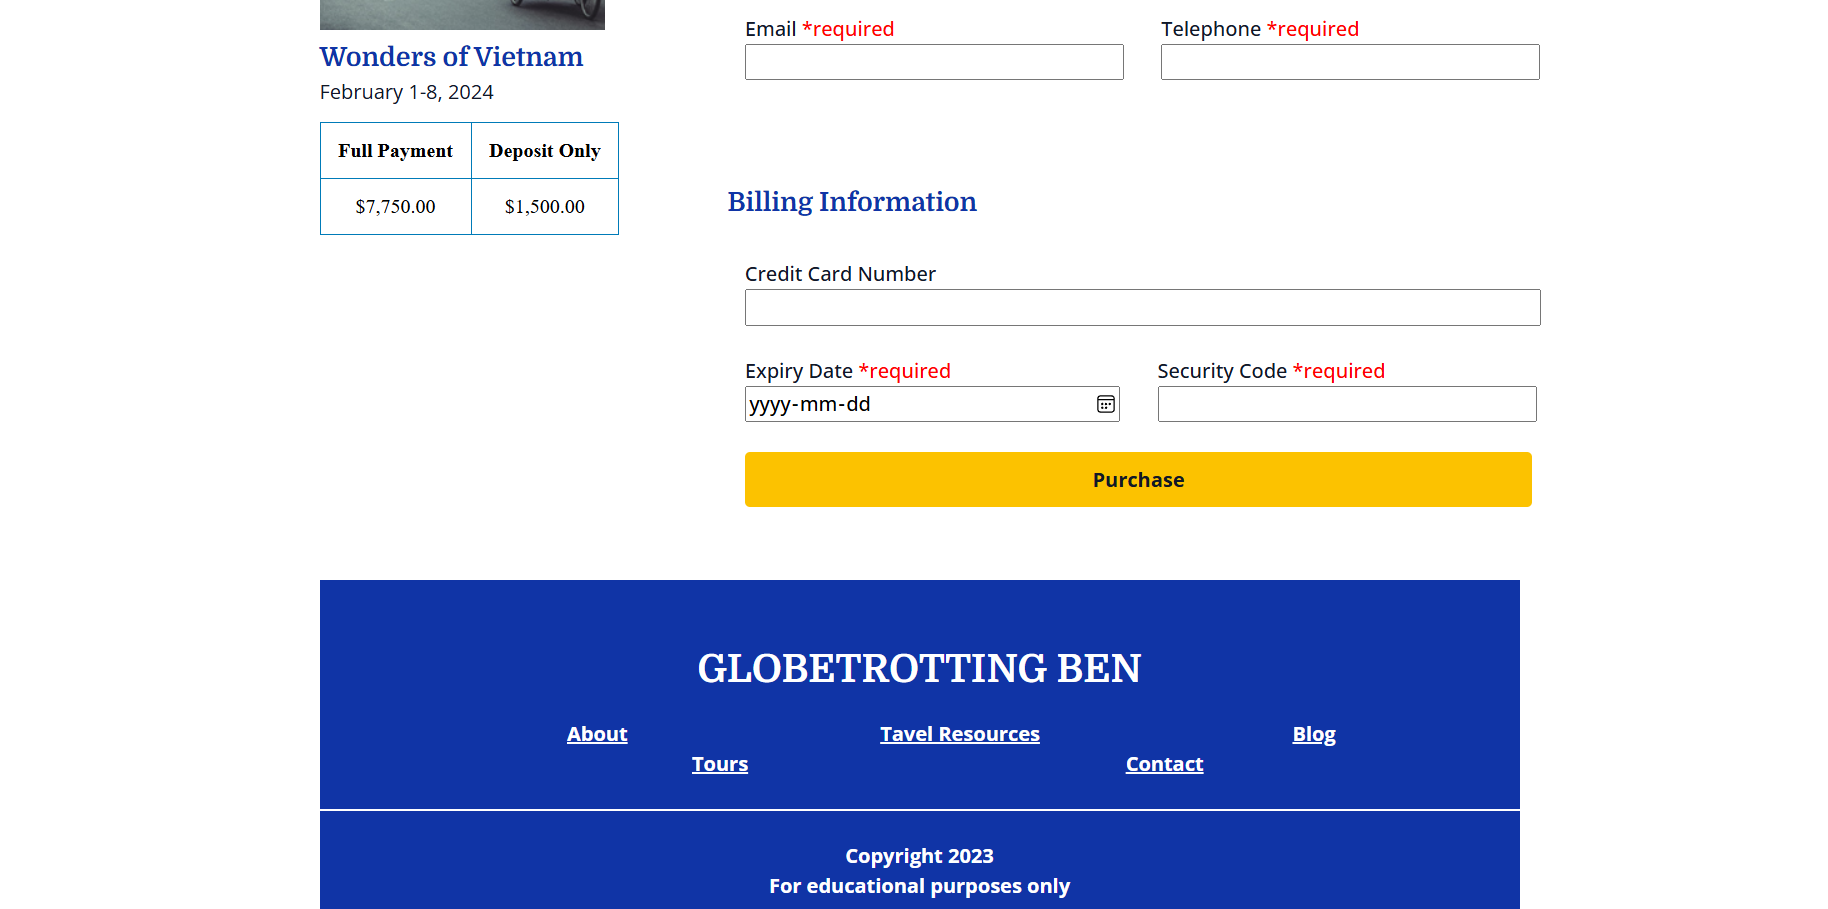
Task: Click the Deposit Only table header
Action: click(x=544, y=150)
